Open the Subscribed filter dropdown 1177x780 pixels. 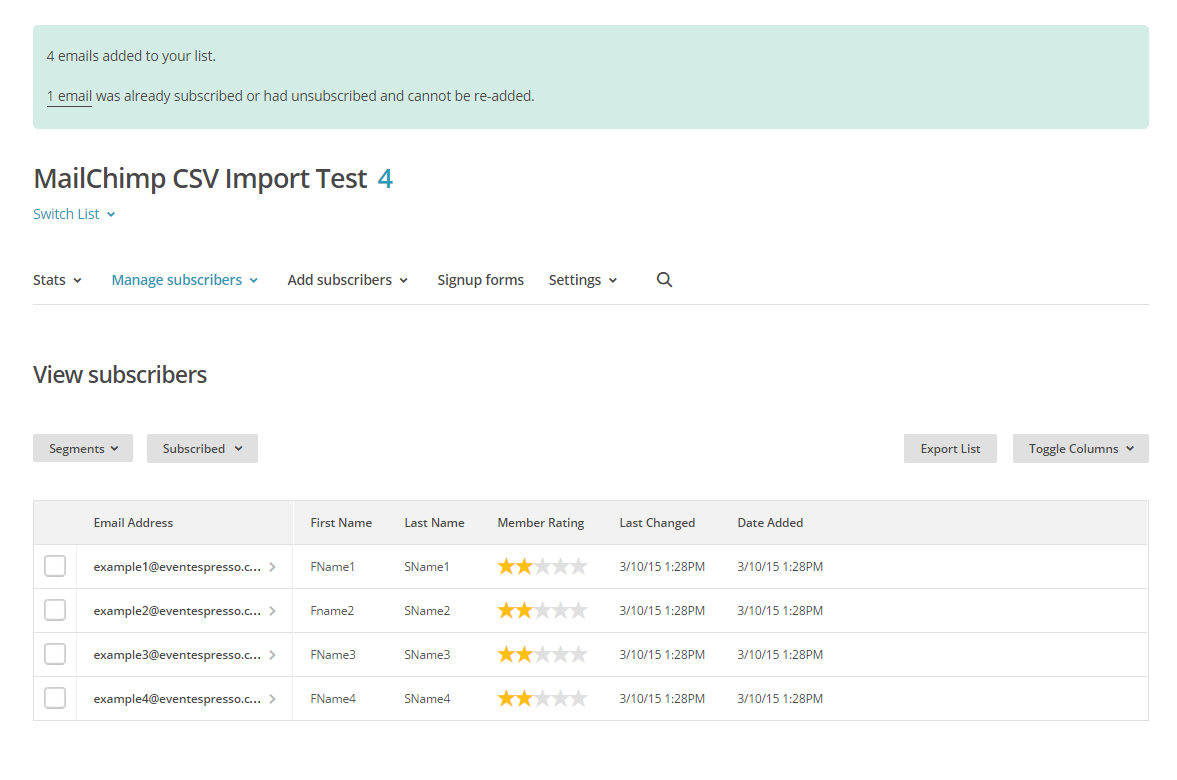tap(202, 448)
